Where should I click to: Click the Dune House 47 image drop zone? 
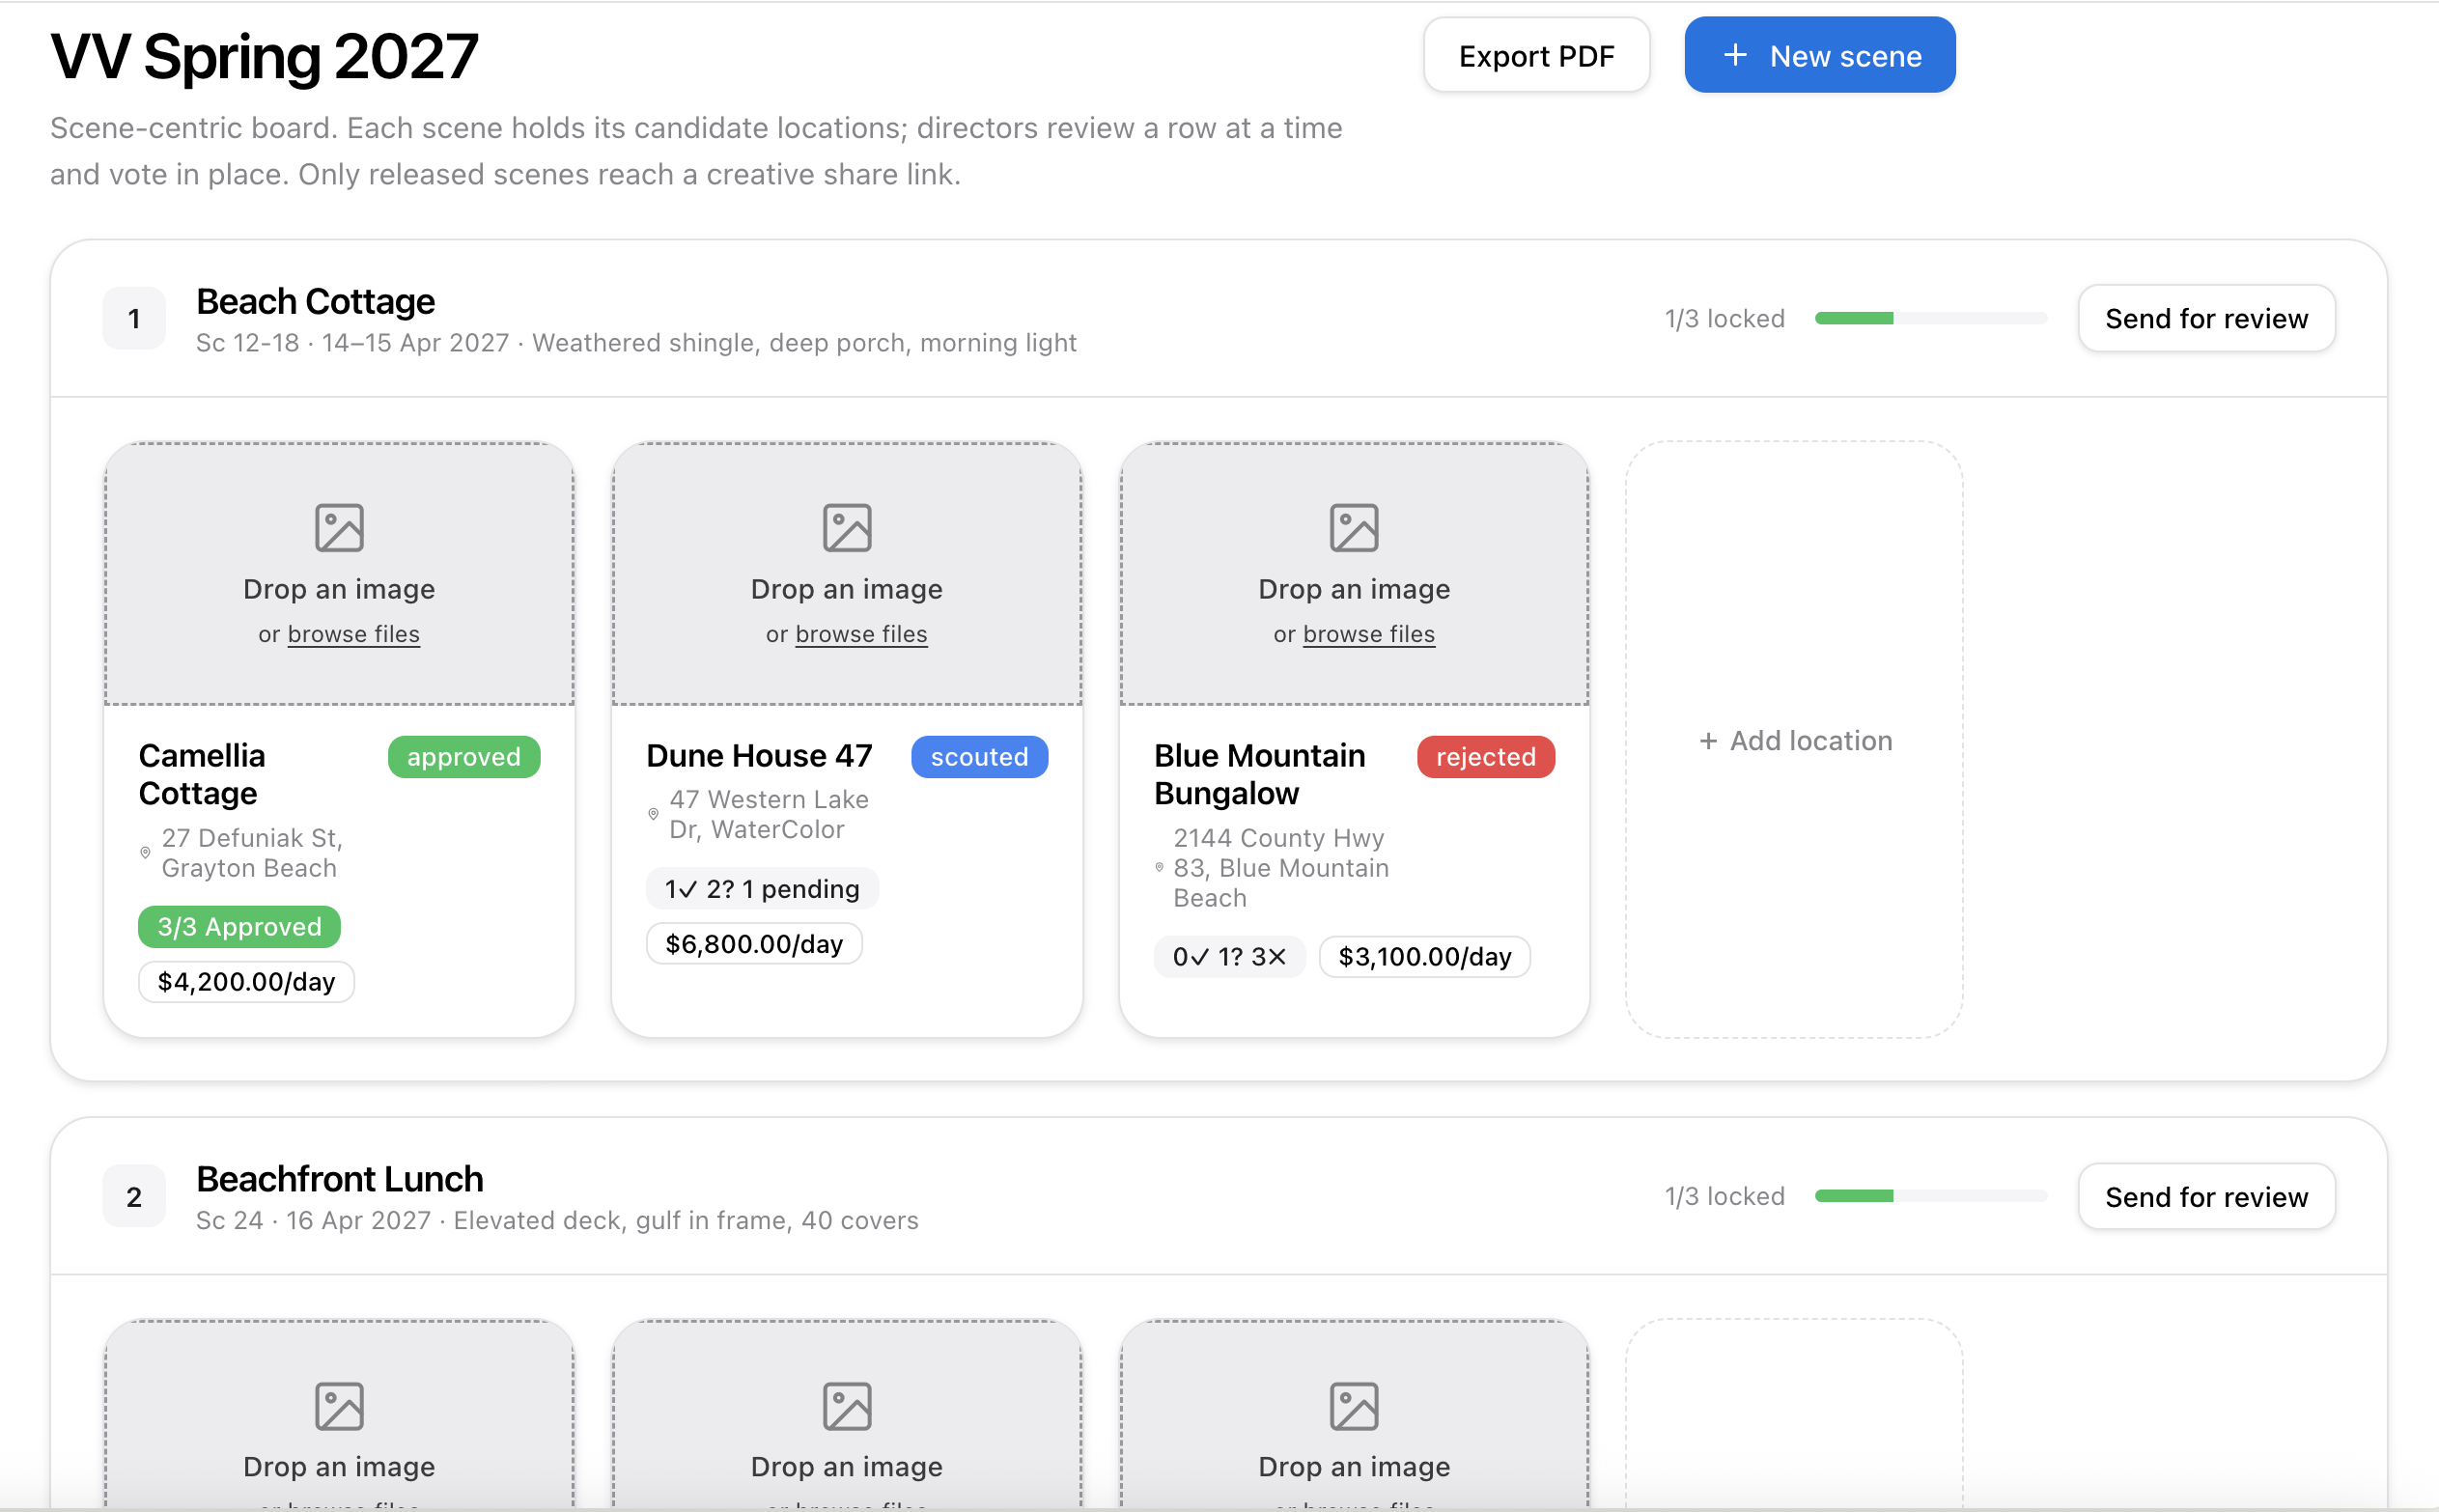(x=847, y=574)
